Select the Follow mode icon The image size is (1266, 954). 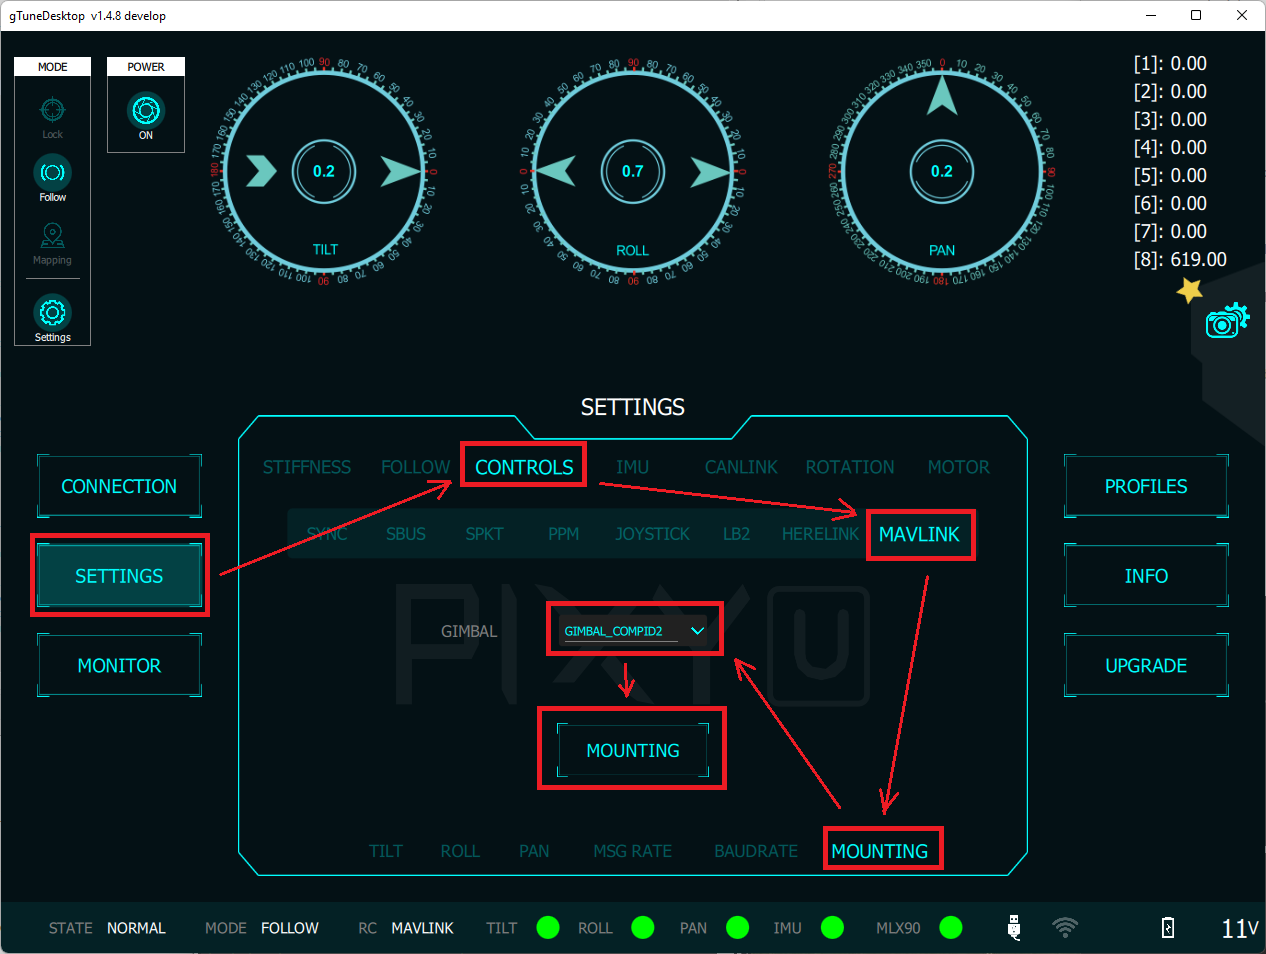[x=52, y=173]
